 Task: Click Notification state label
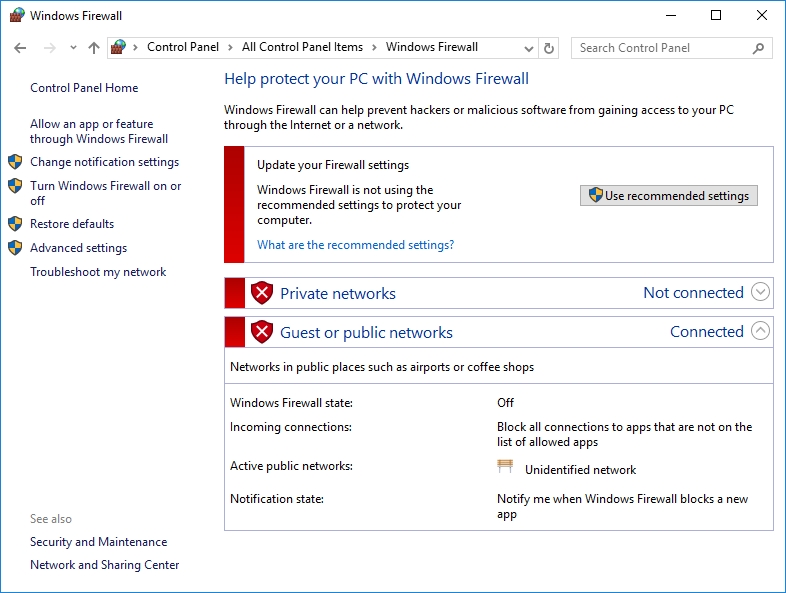[x=277, y=499]
